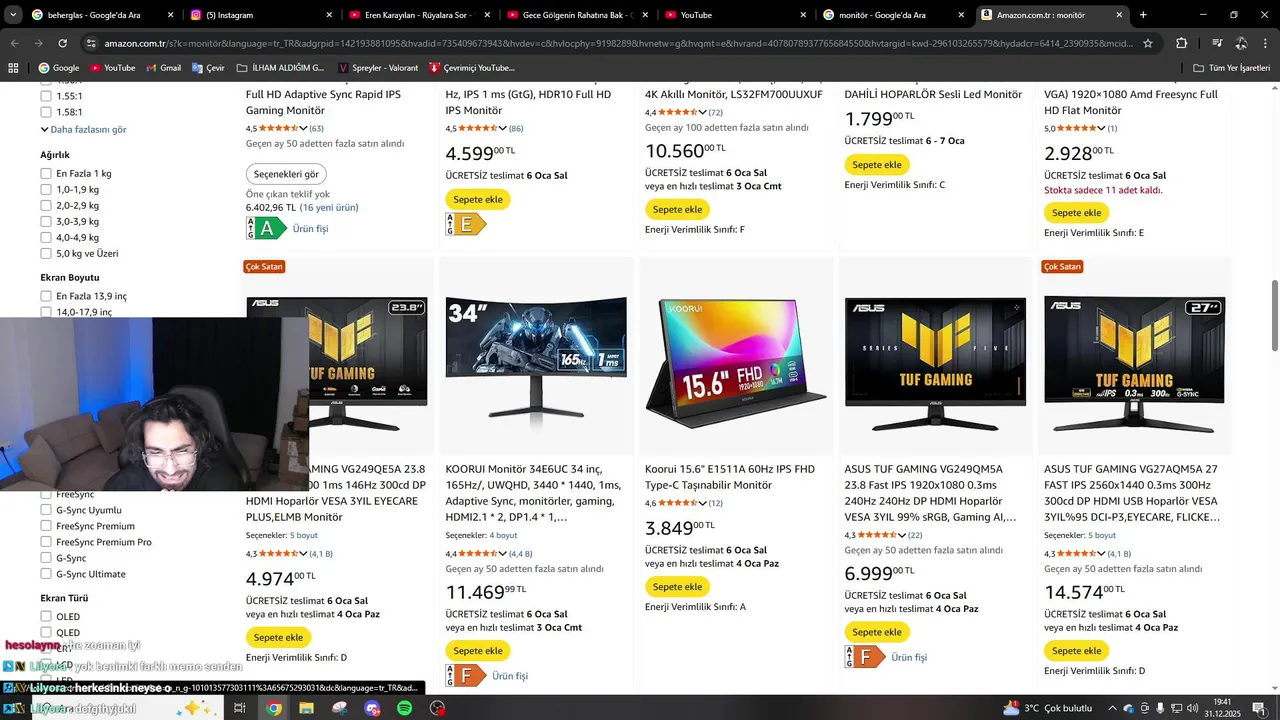Enable the 2,0-2,9 kg weight filter

pyautogui.click(x=46, y=206)
